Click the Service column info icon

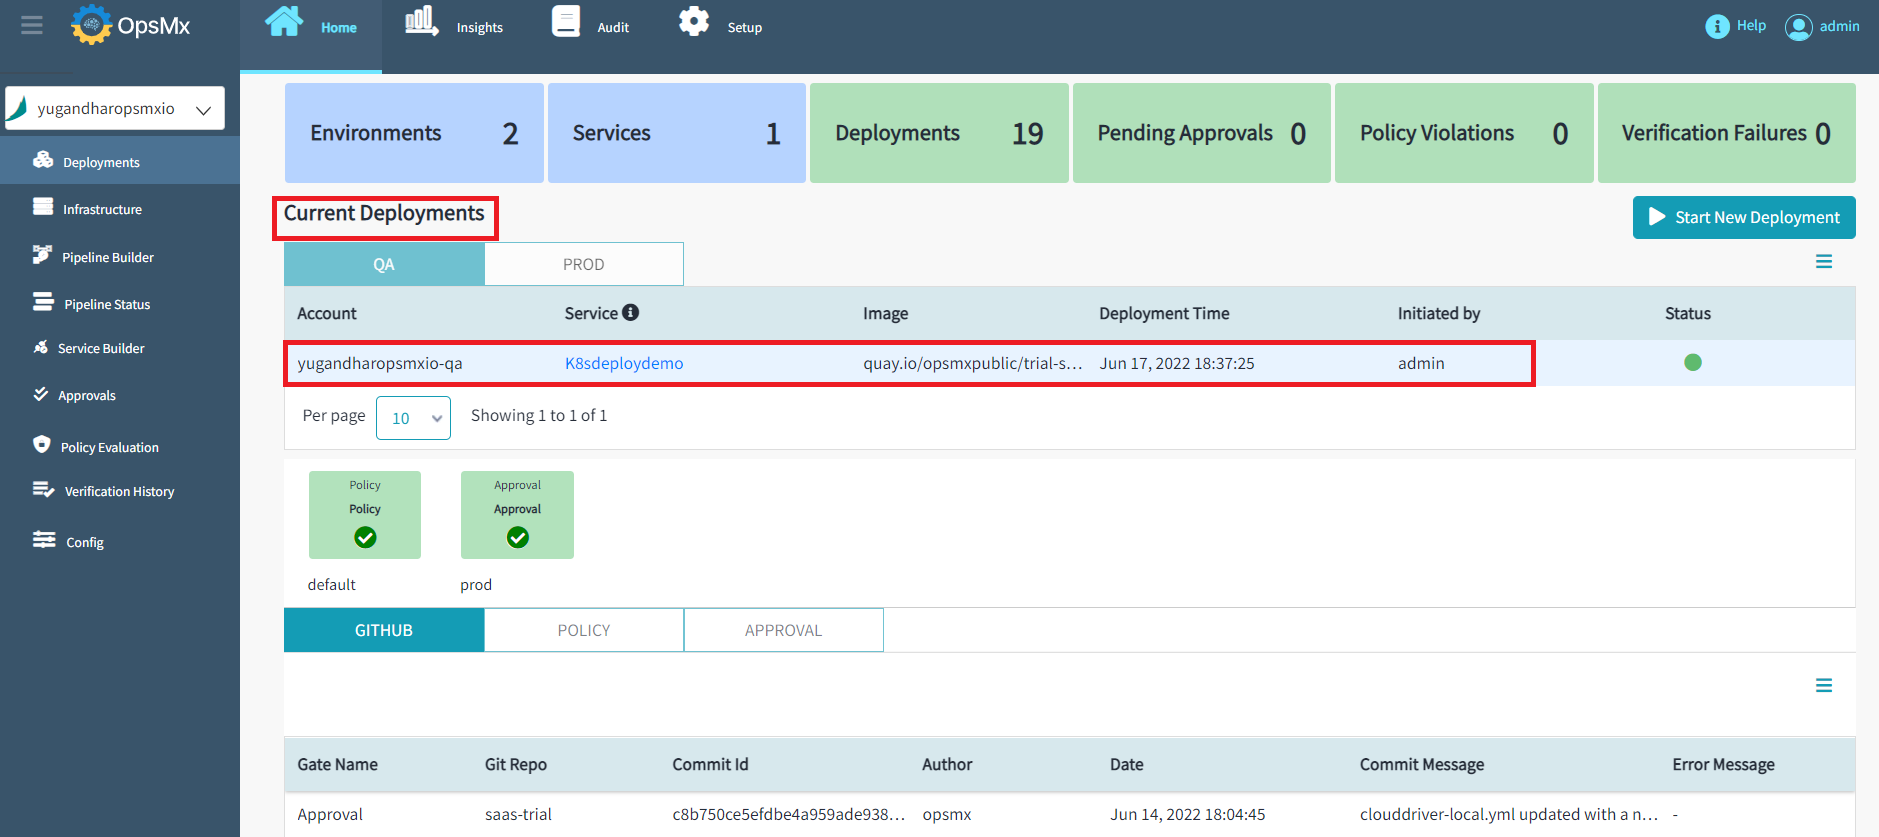pyautogui.click(x=630, y=313)
